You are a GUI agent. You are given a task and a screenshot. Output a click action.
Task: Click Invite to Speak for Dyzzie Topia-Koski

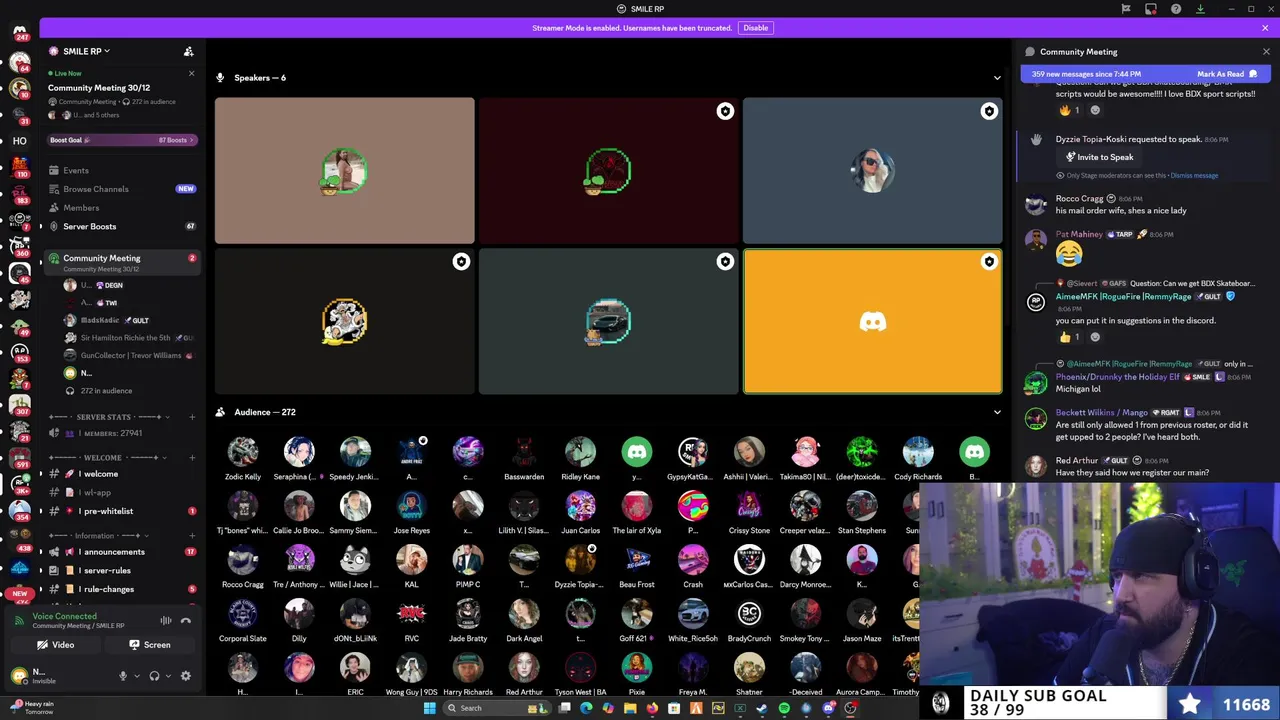[x=1100, y=157]
